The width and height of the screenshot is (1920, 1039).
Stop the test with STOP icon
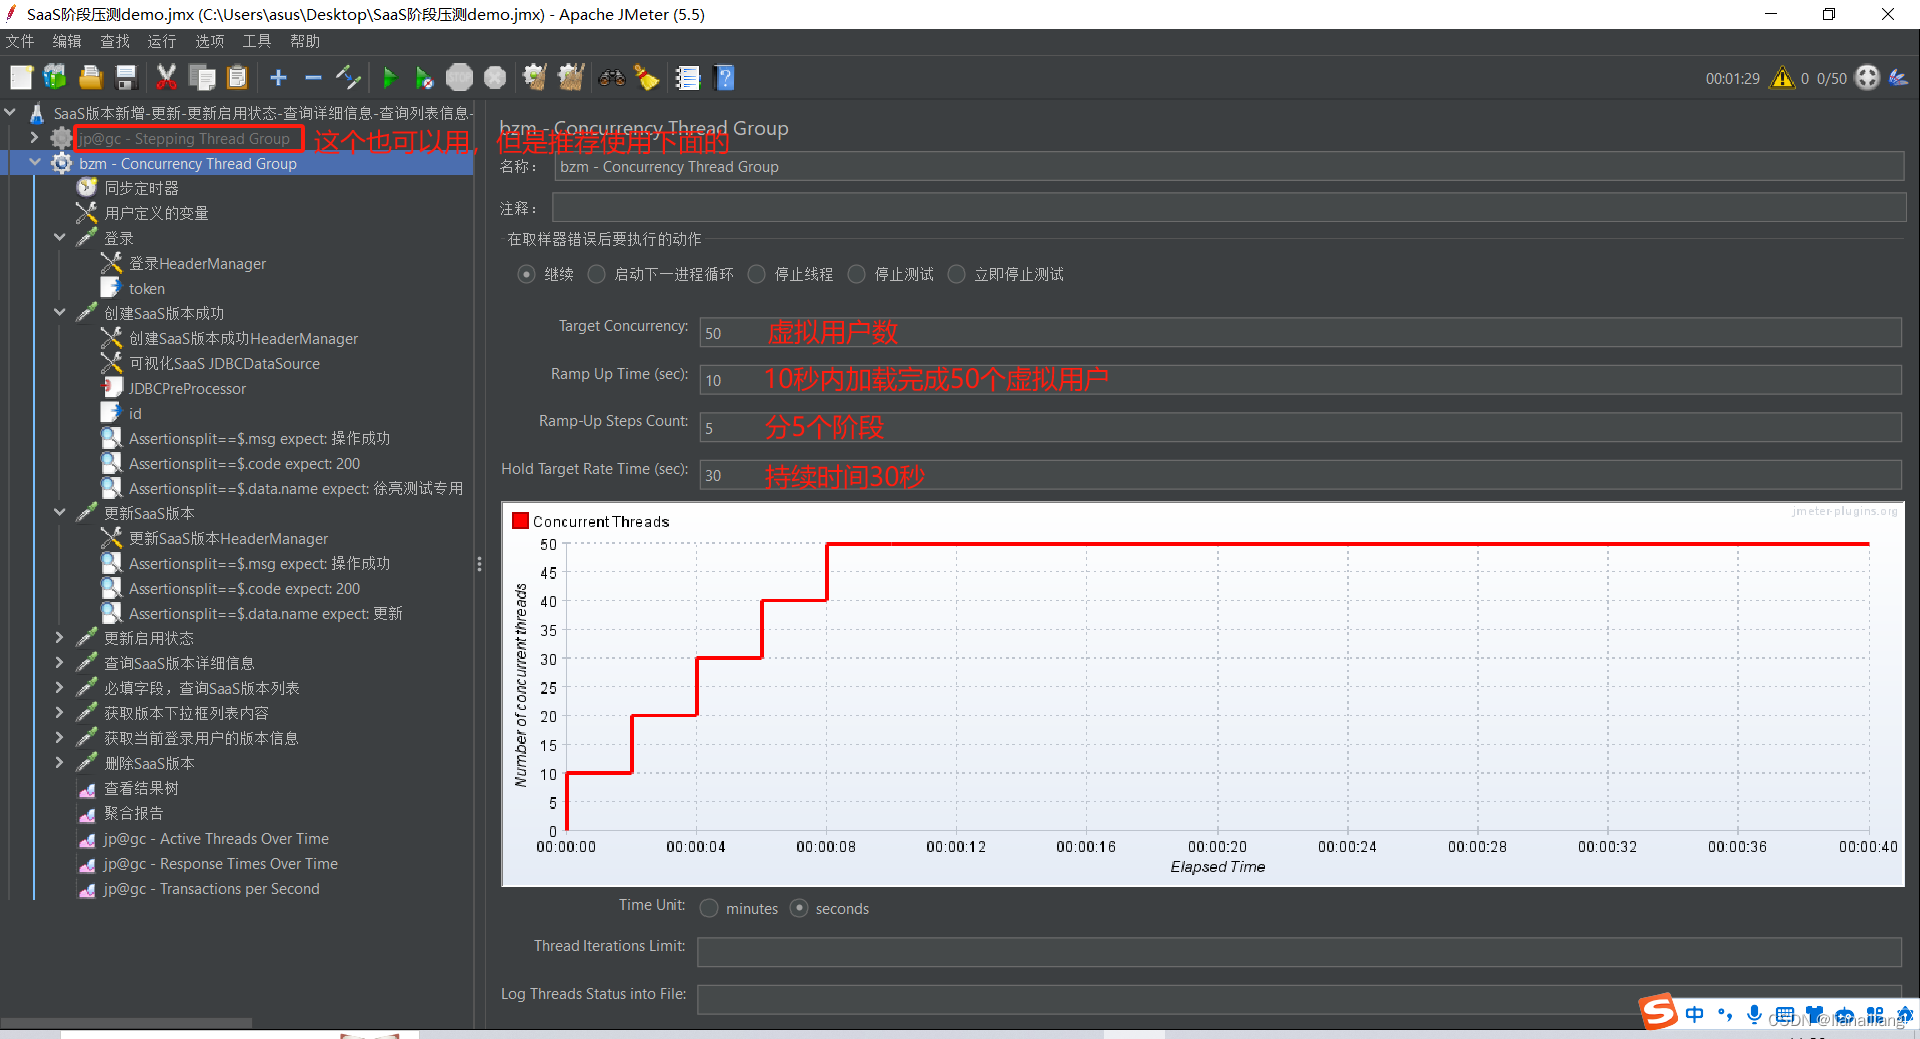(x=459, y=78)
